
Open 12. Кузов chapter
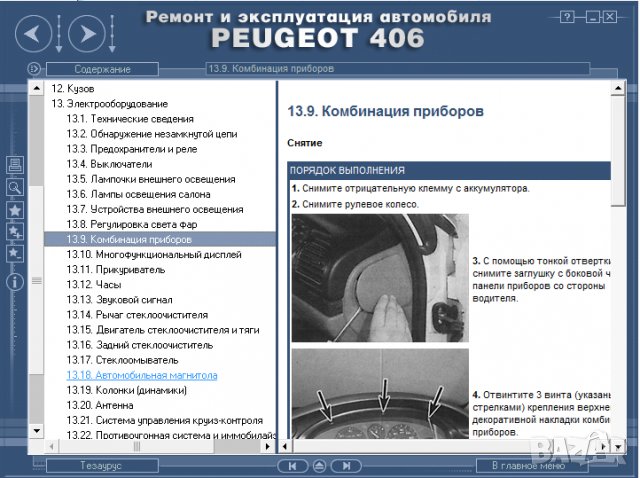[73, 89]
